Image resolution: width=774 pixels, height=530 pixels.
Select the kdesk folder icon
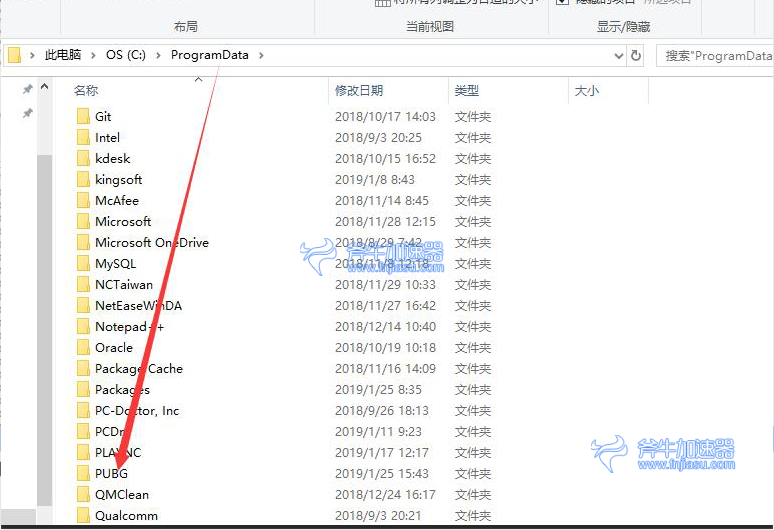[x=83, y=158]
